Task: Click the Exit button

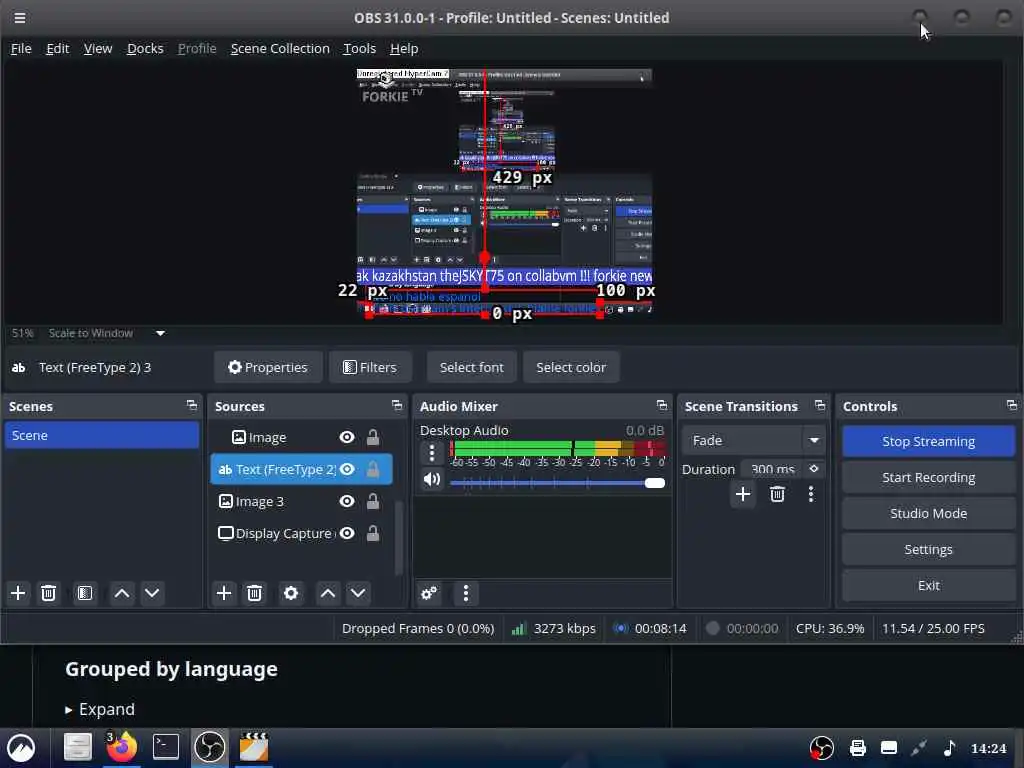Action: pos(929,585)
